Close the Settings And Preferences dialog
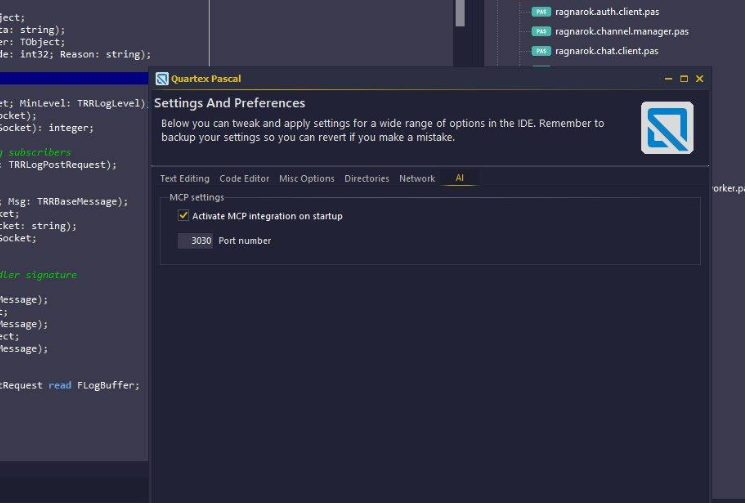Image resolution: width=745 pixels, height=503 pixels. pos(699,79)
